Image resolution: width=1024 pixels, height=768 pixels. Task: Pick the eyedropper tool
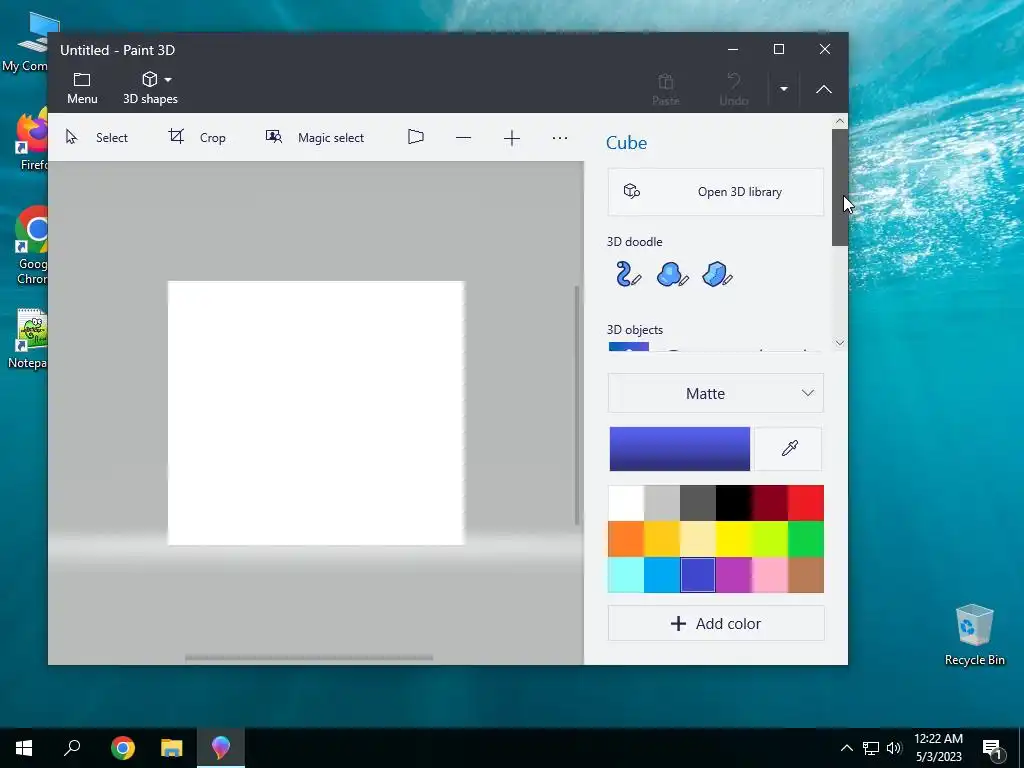pyautogui.click(x=790, y=449)
